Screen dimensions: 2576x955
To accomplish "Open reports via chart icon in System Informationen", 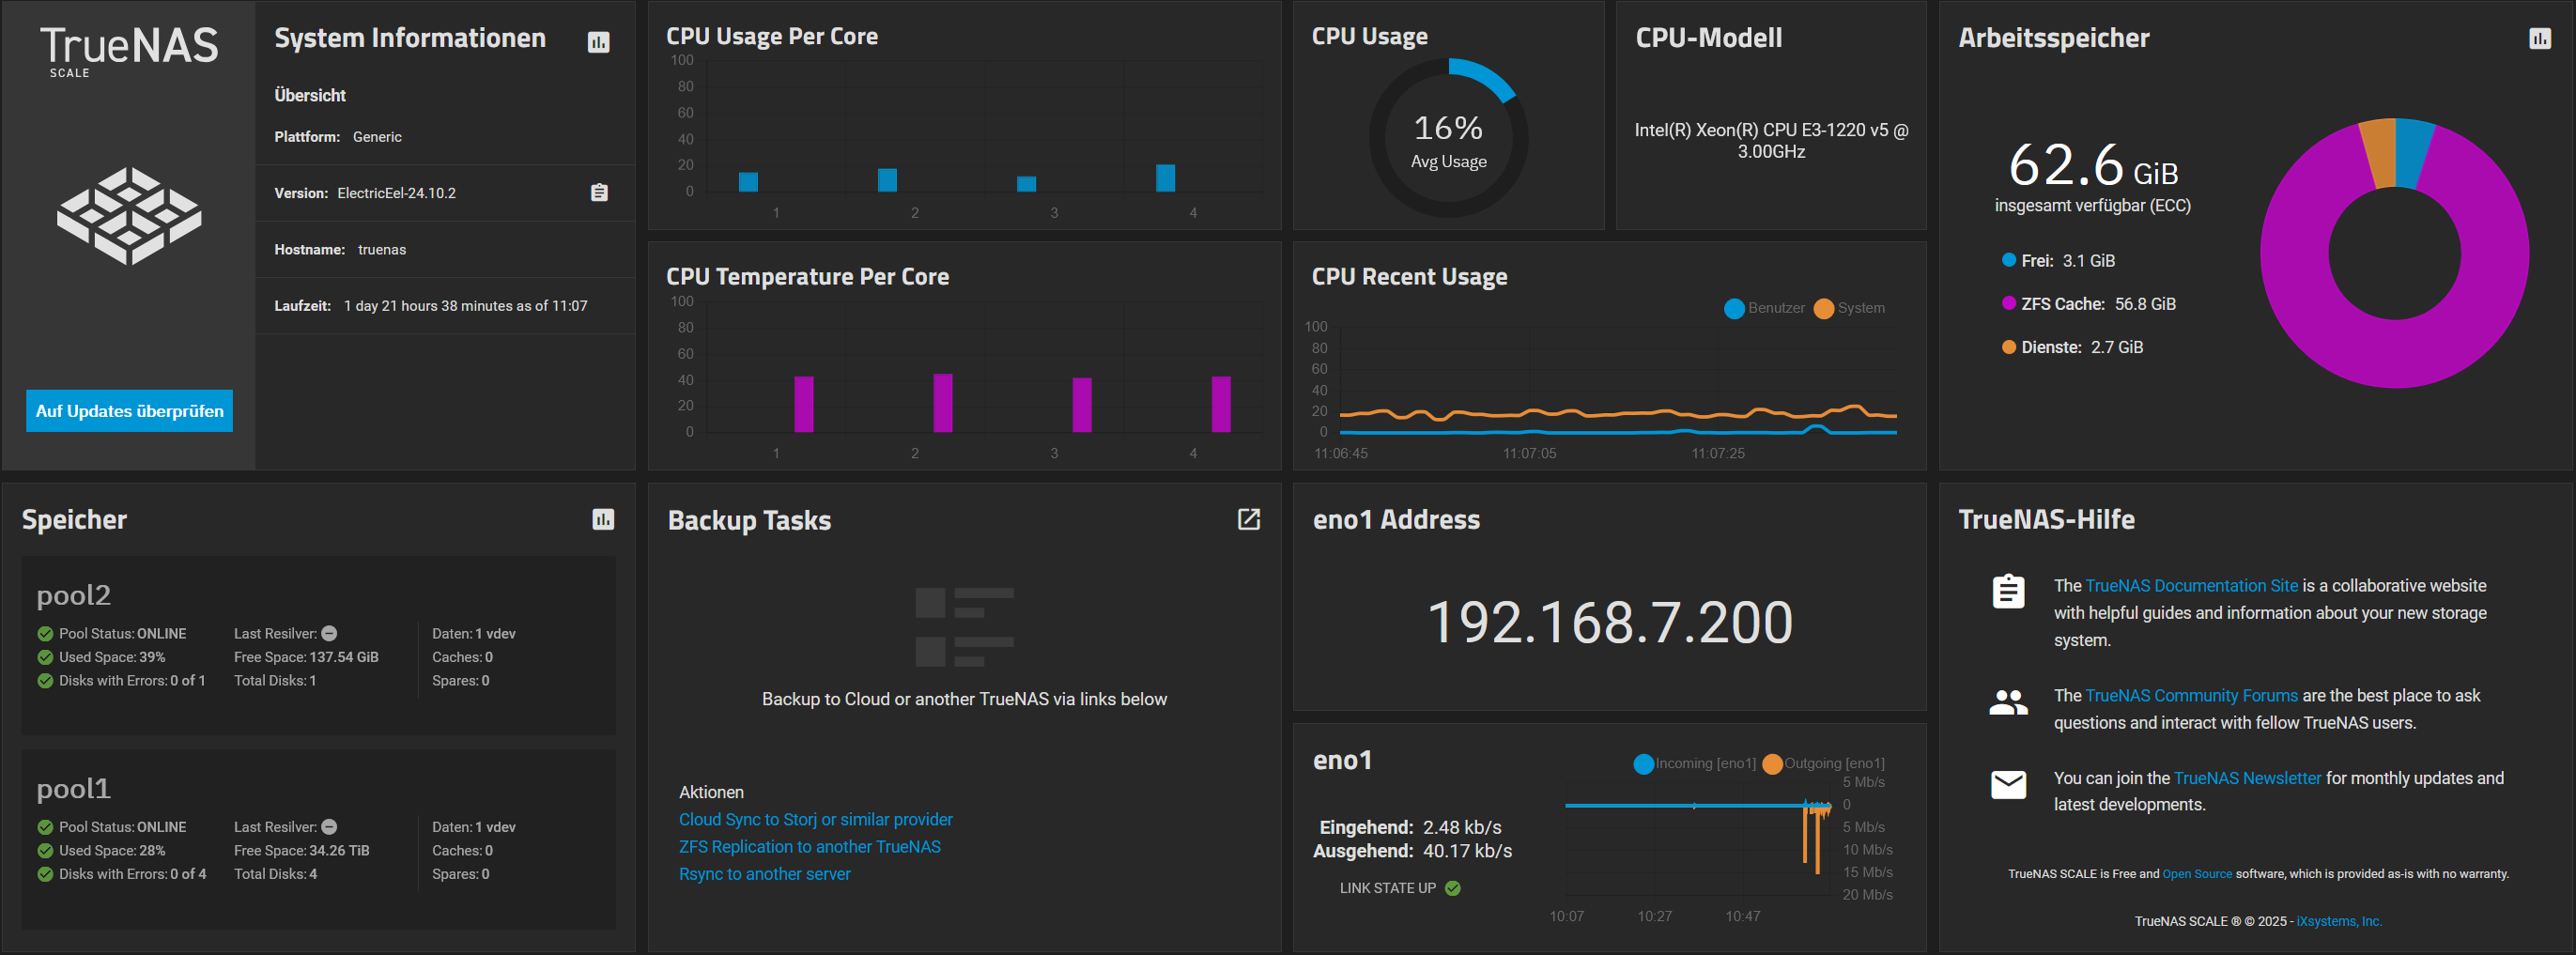I will point(598,42).
